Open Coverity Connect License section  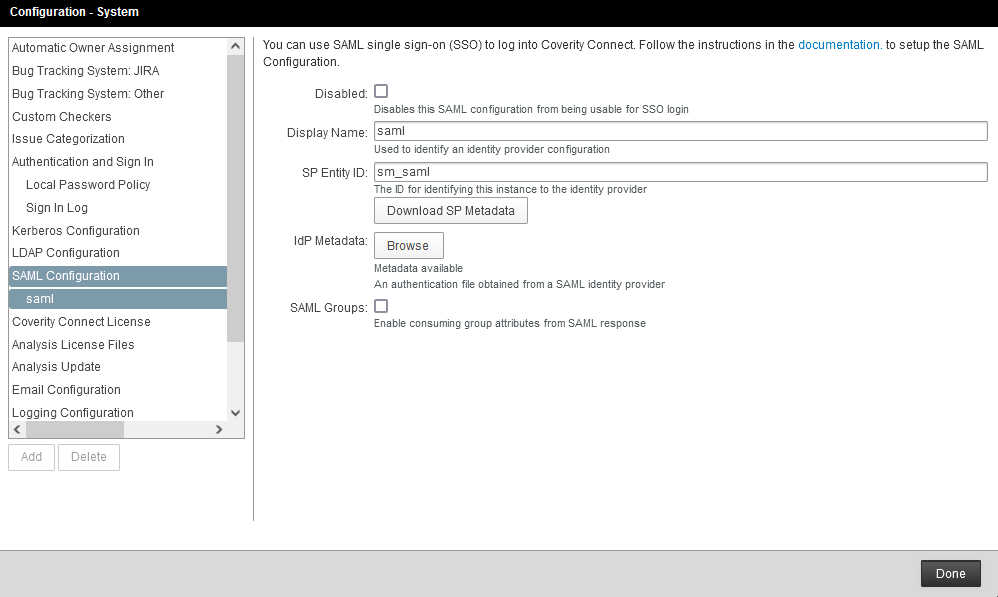coord(81,321)
